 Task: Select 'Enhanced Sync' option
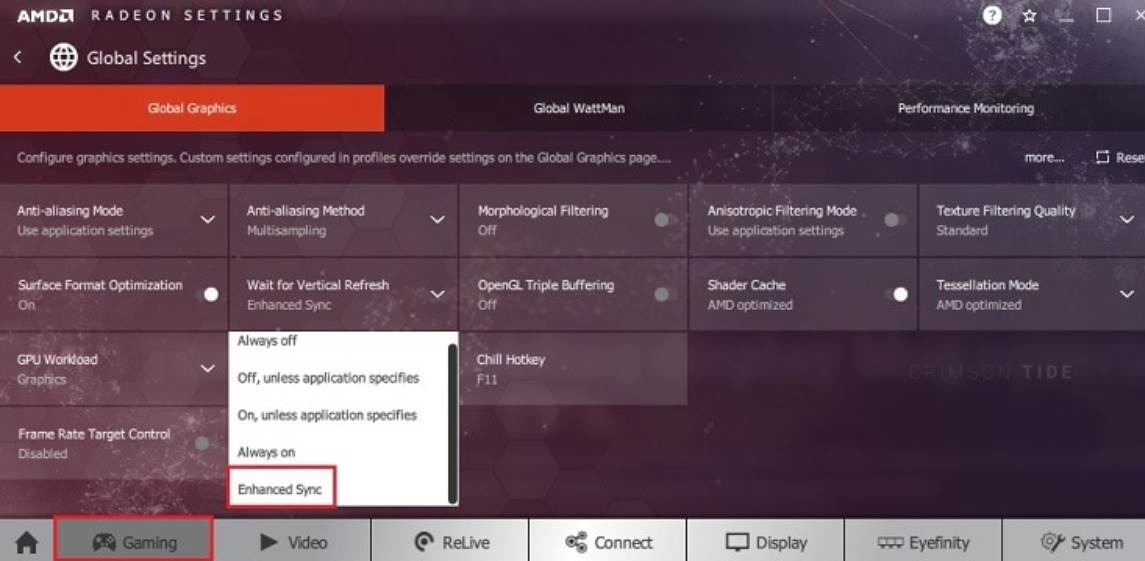(x=281, y=489)
